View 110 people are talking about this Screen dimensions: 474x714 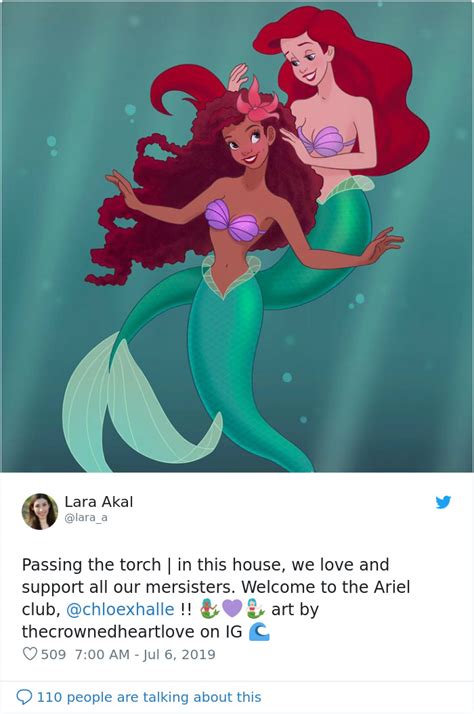point(149,697)
